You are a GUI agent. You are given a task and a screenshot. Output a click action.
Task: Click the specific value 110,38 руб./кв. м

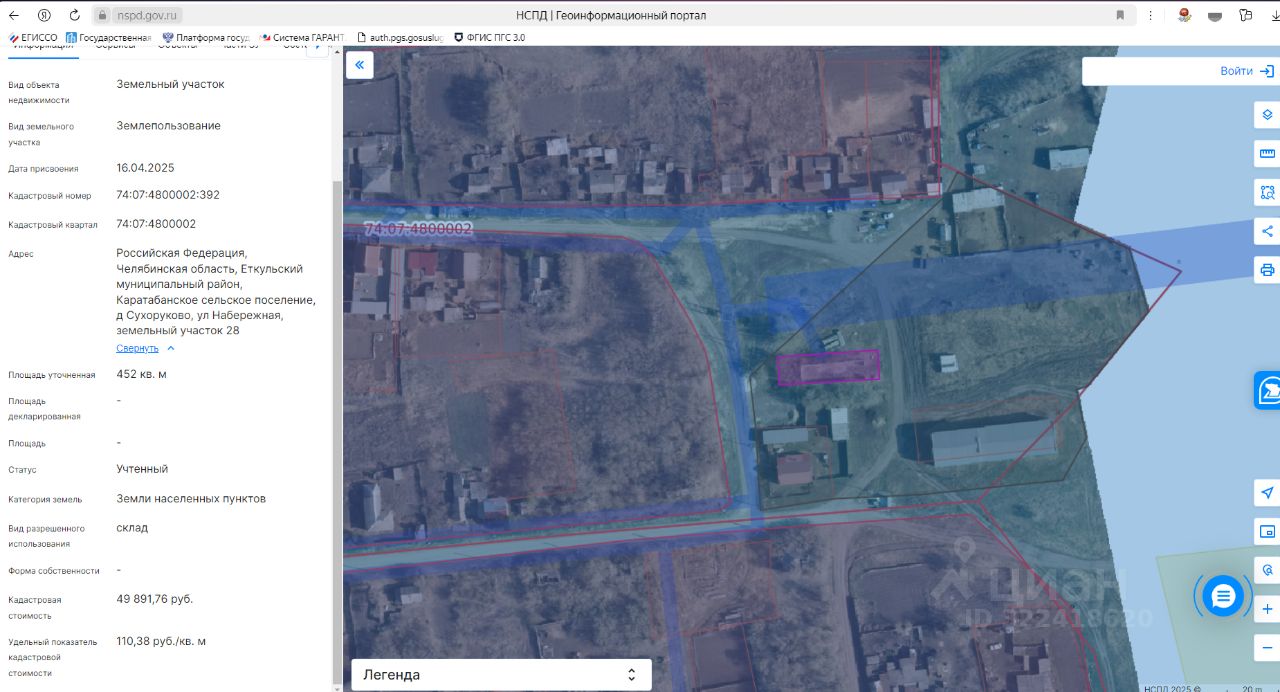click(x=161, y=641)
